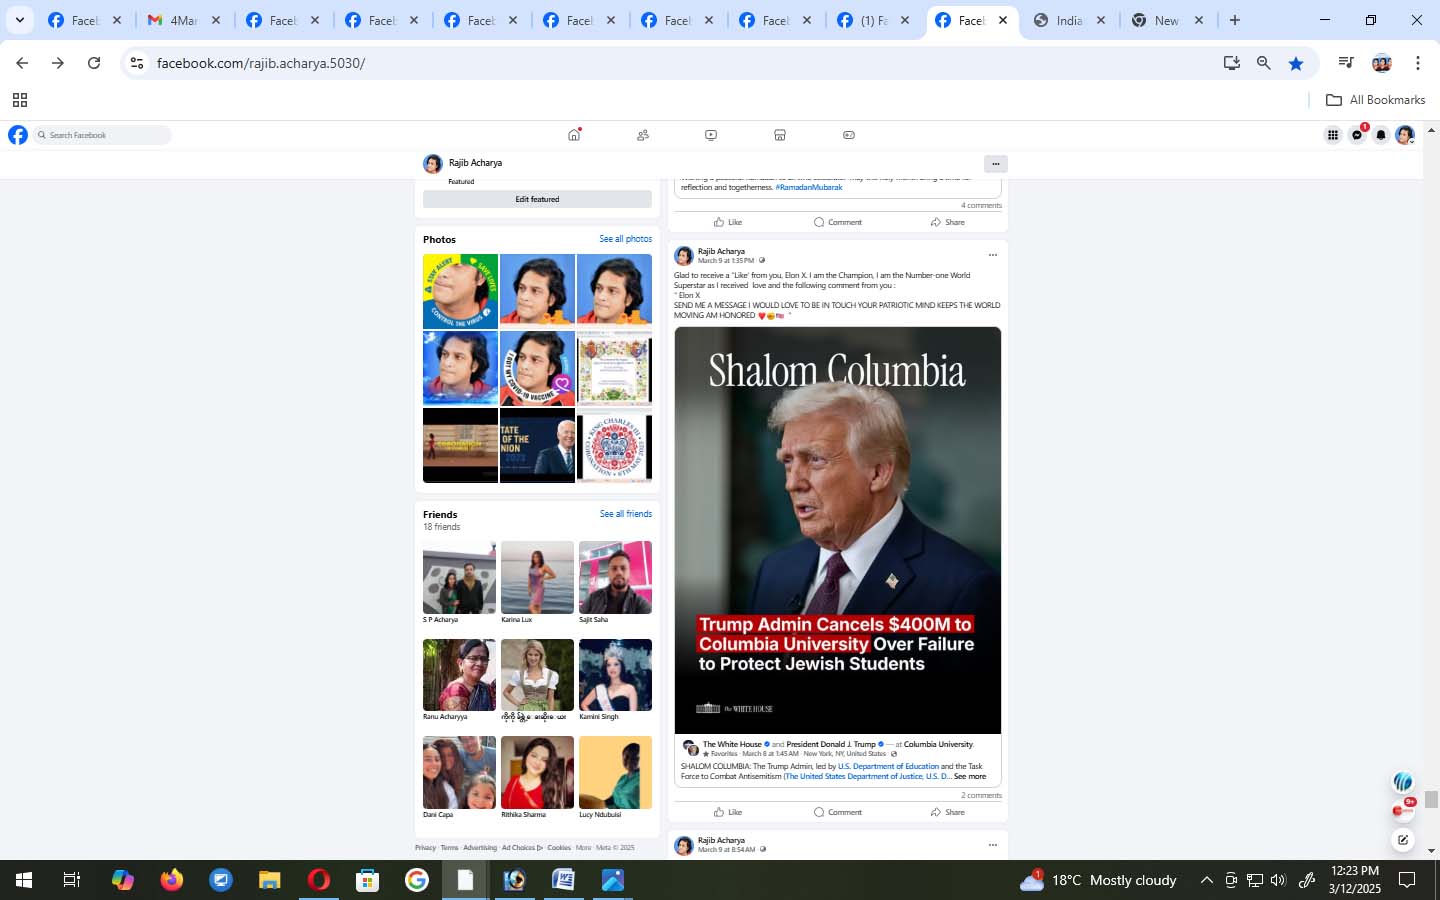Open King Charles coronation emblem photo
This screenshot has height=900, width=1440.
[x=614, y=445]
